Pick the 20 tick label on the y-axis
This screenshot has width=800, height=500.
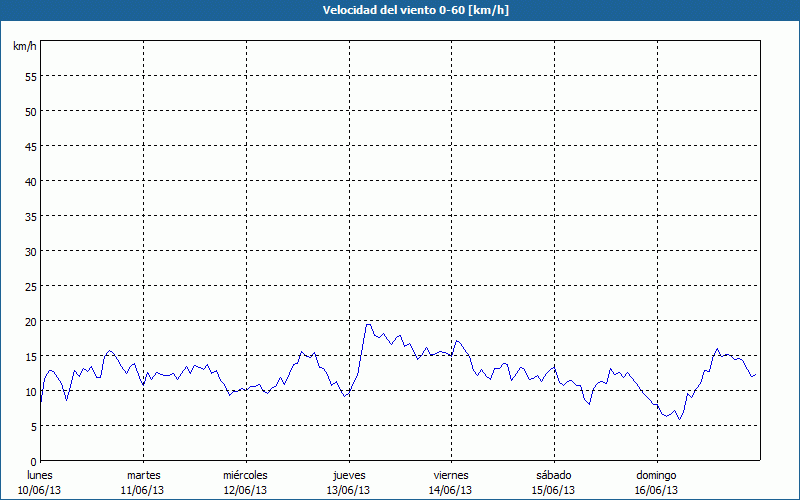30,321
